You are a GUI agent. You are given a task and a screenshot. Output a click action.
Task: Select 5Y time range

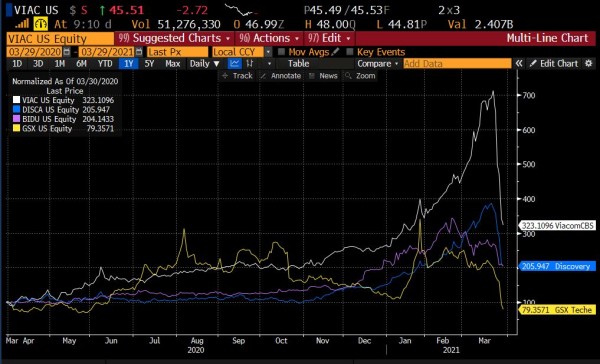coord(149,64)
